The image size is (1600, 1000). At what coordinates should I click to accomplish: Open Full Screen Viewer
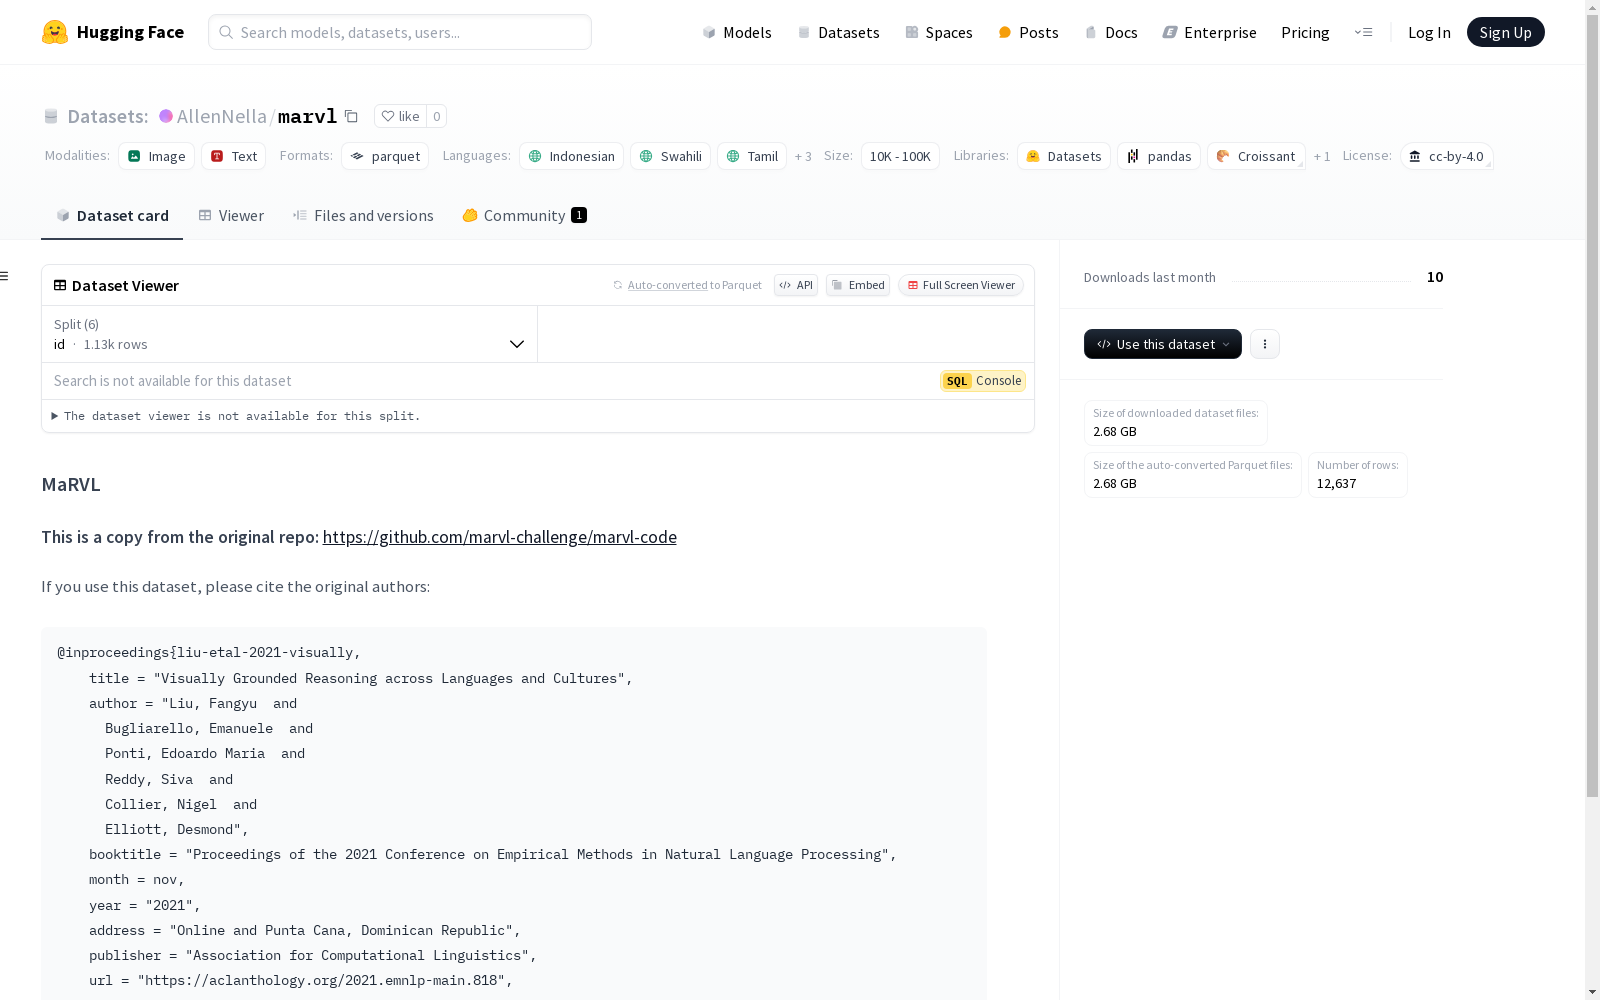[x=961, y=285]
